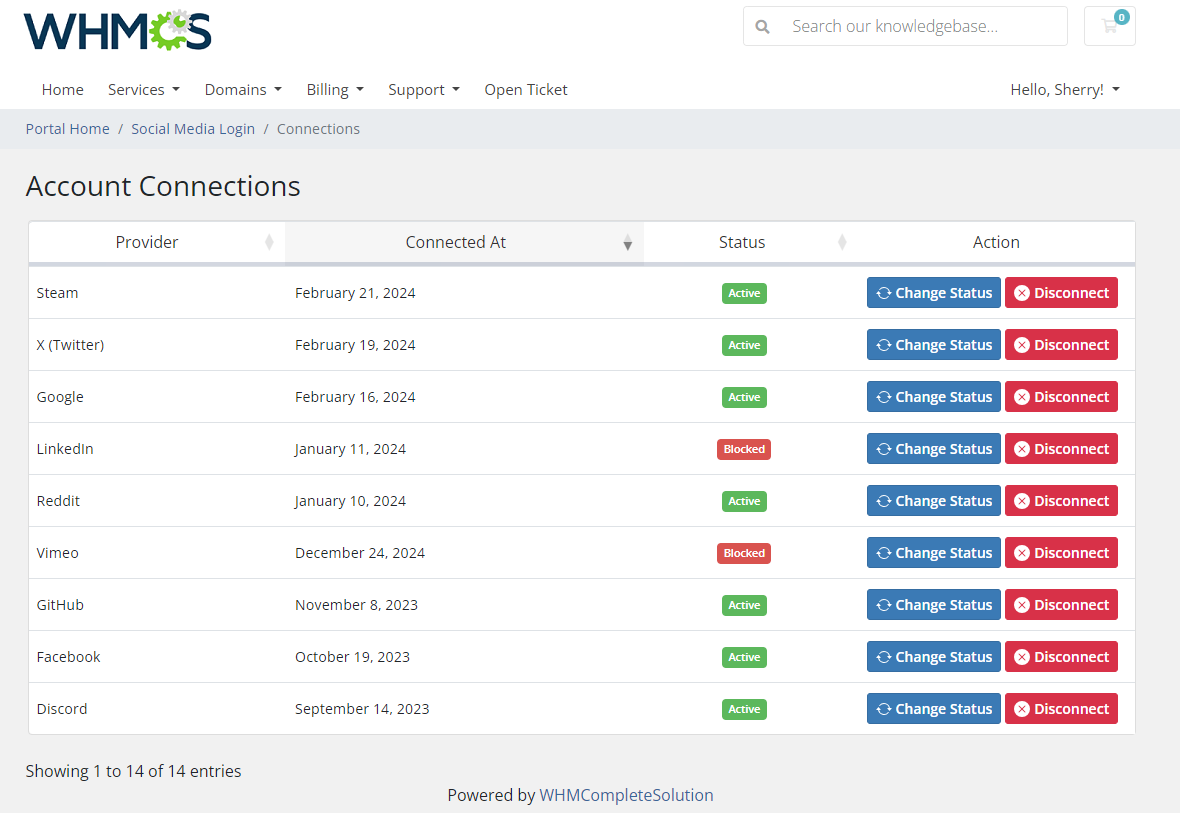The width and height of the screenshot is (1180, 813).
Task: Sort table by Status column
Action: pos(750,242)
